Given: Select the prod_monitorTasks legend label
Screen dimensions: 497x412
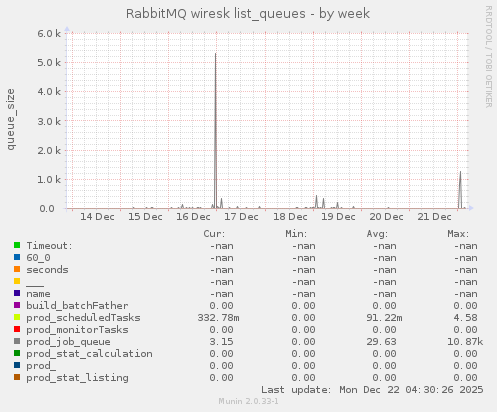Looking at the screenshot, I should pyautogui.click(x=77, y=330).
